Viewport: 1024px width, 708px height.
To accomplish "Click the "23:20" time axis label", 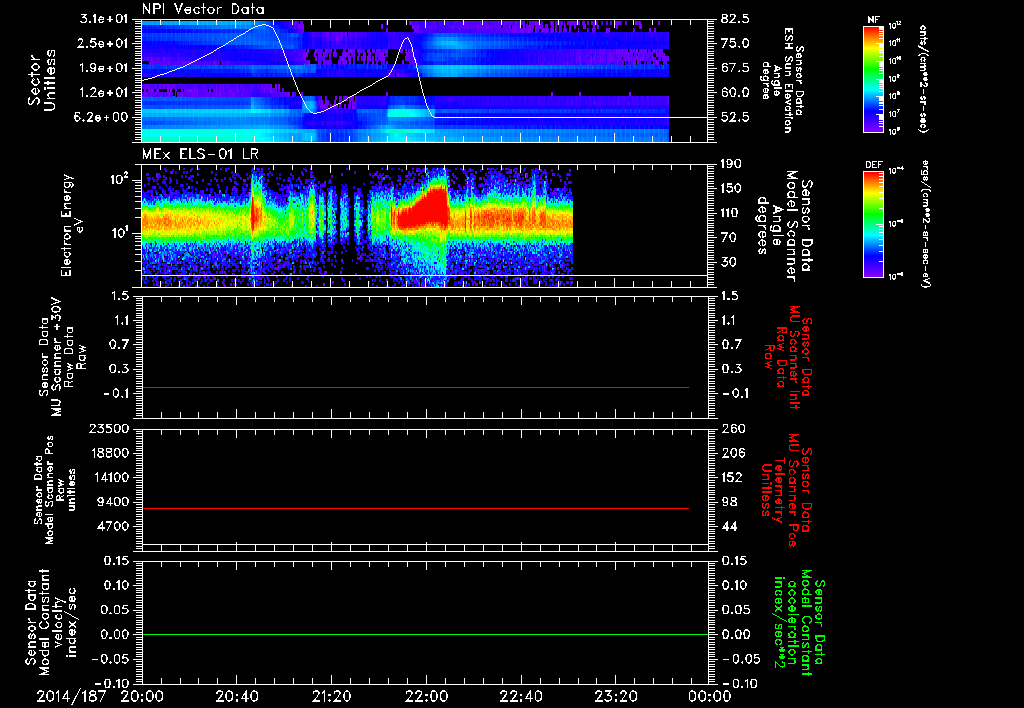I will (615, 696).
